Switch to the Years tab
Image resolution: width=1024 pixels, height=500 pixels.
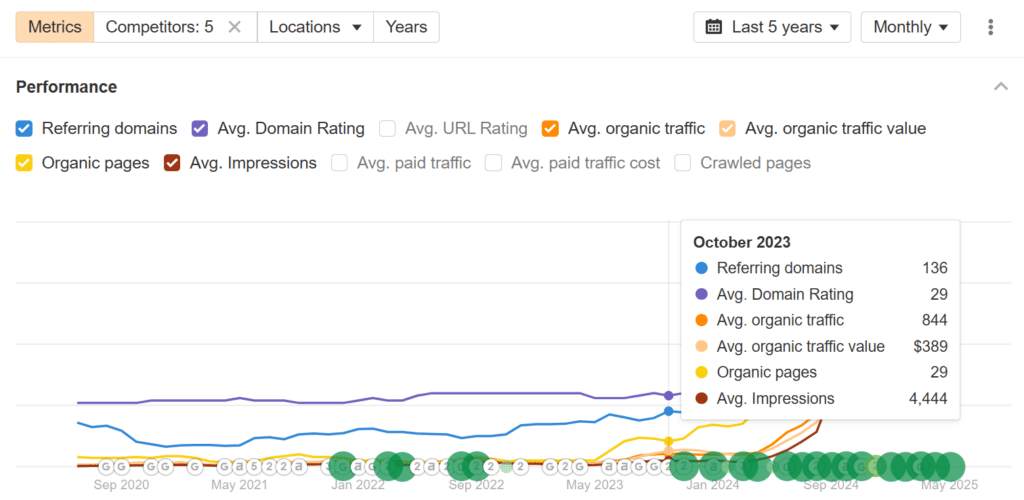tap(406, 27)
